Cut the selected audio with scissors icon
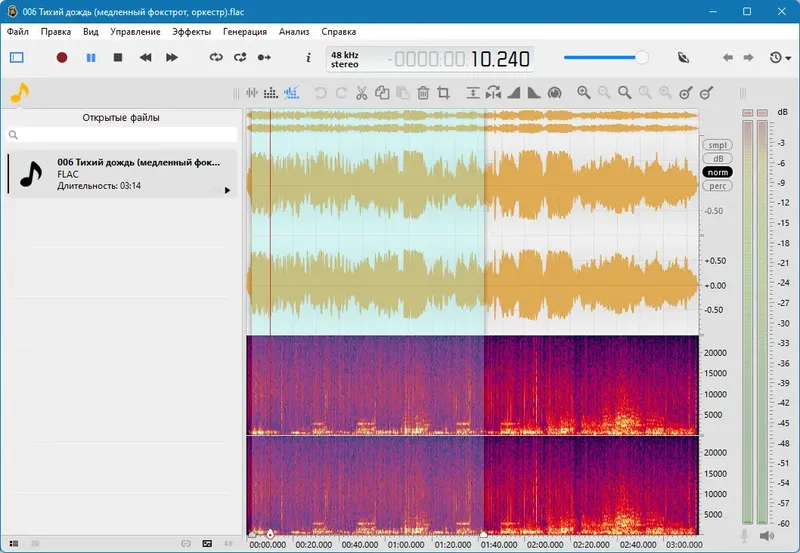Screen dimensions: 800x553 click(x=362, y=93)
